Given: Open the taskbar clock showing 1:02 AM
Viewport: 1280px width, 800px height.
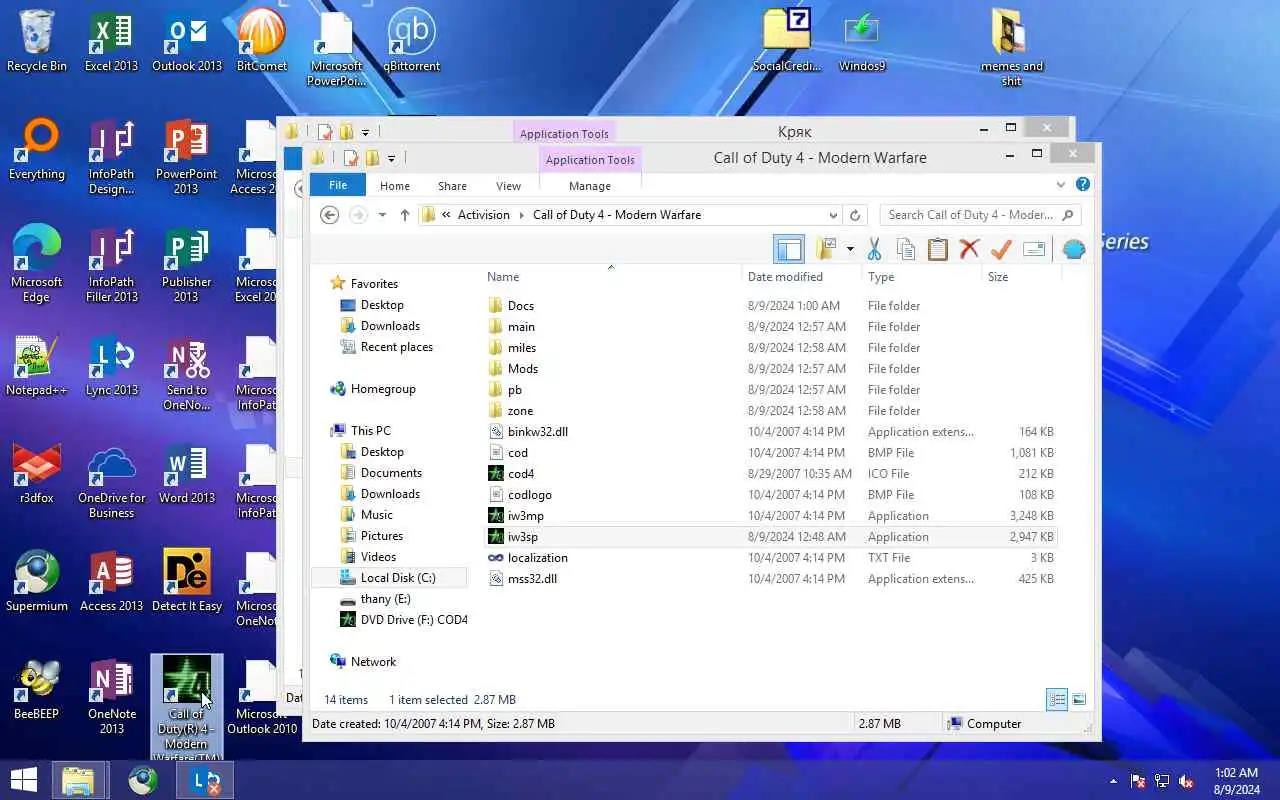Looking at the screenshot, I should [1236, 780].
